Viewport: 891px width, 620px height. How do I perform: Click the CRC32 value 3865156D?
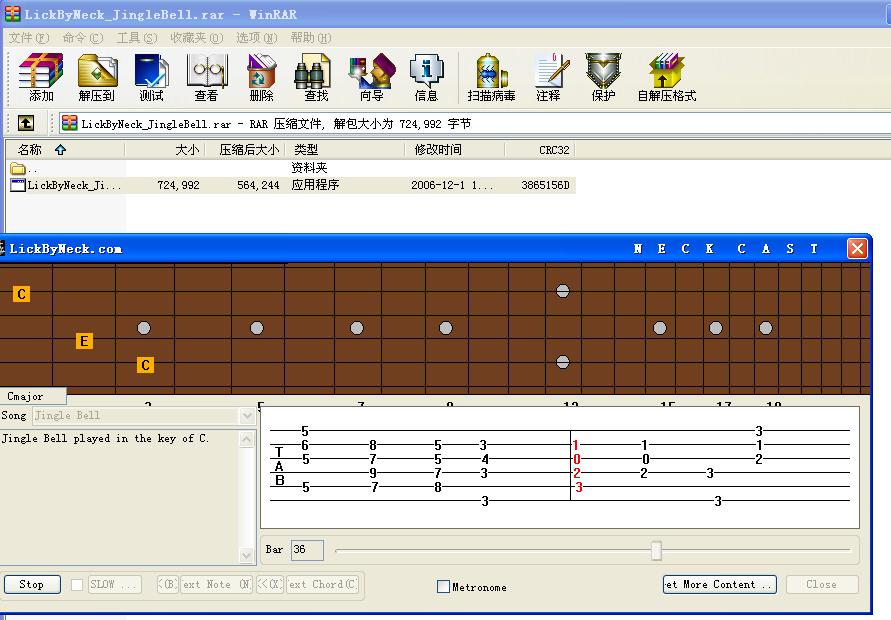tap(546, 185)
